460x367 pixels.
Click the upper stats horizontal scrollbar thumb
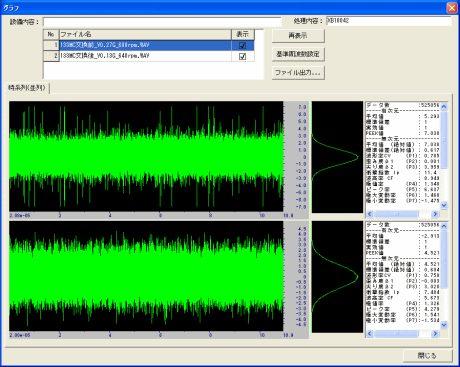coord(396,214)
